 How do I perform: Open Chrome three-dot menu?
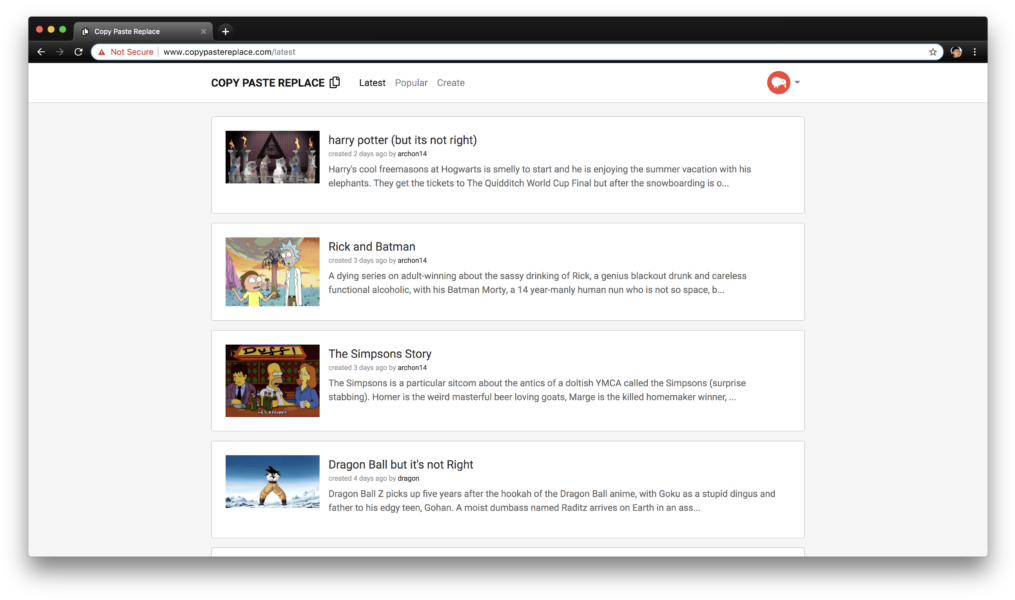975,52
